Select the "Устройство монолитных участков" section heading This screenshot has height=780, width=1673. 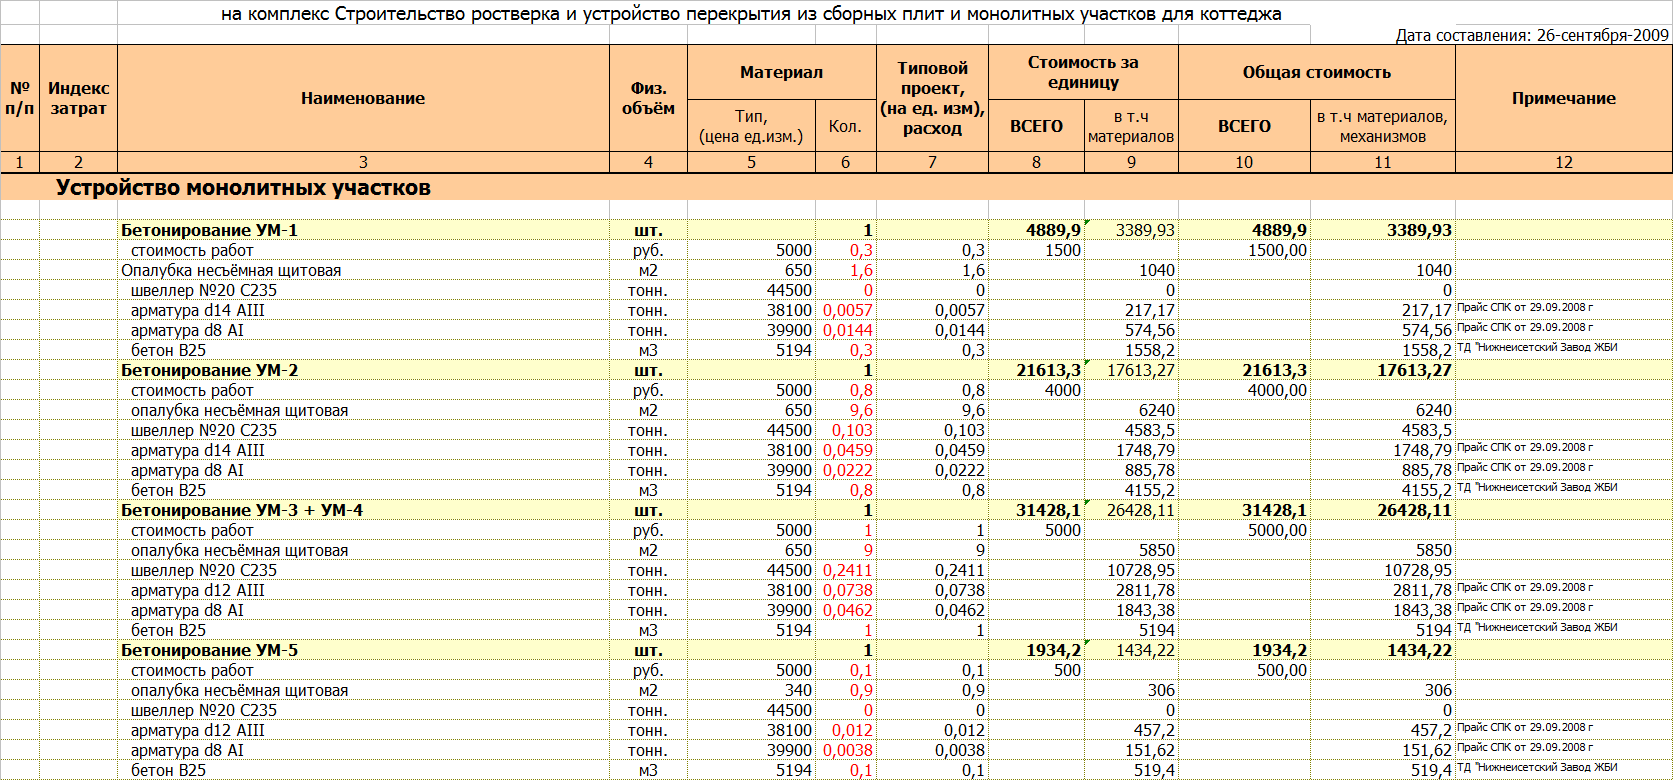click(x=243, y=188)
